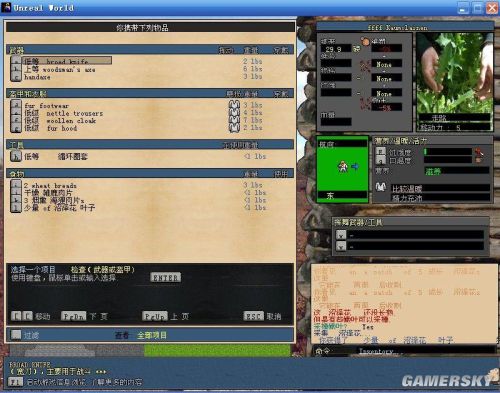The image size is (500, 393).
Task: Click the thirst key icon in status panel
Action: click(380, 161)
